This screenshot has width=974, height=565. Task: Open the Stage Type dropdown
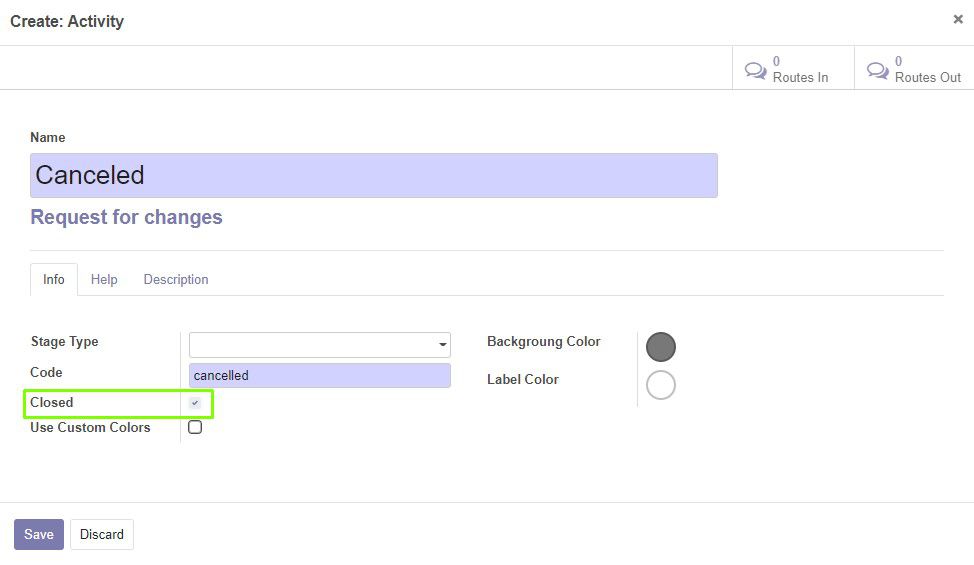coord(319,345)
